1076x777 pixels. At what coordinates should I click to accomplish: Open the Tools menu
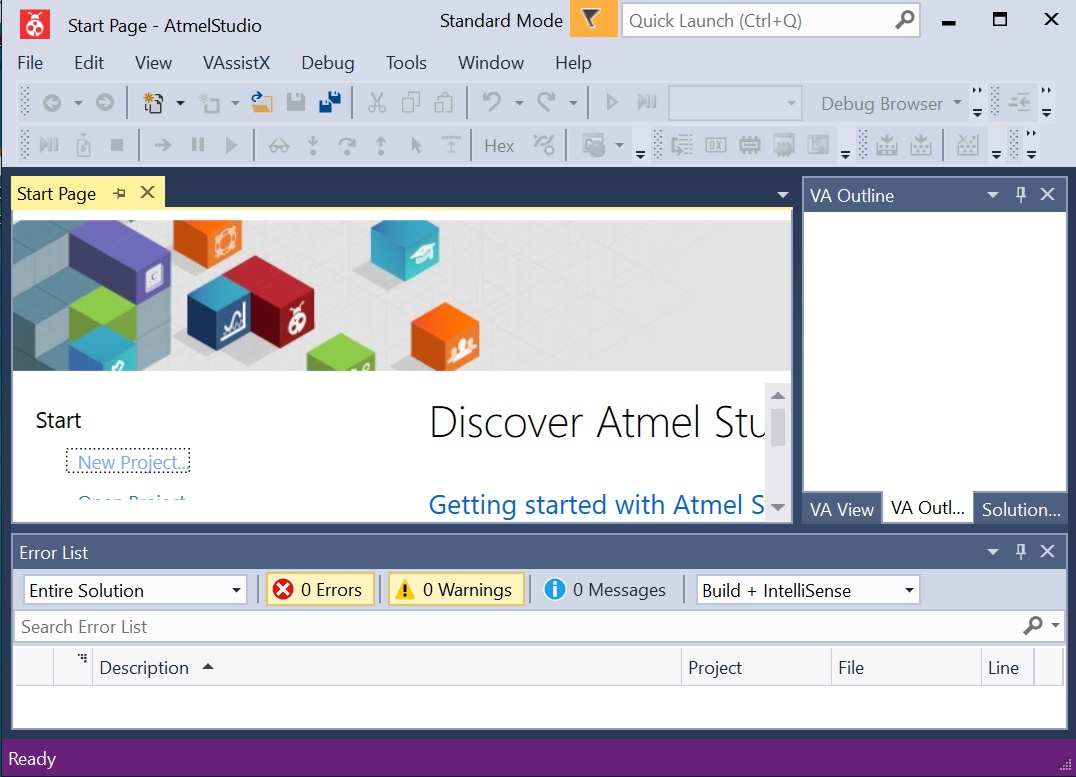(x=406, y=63)
